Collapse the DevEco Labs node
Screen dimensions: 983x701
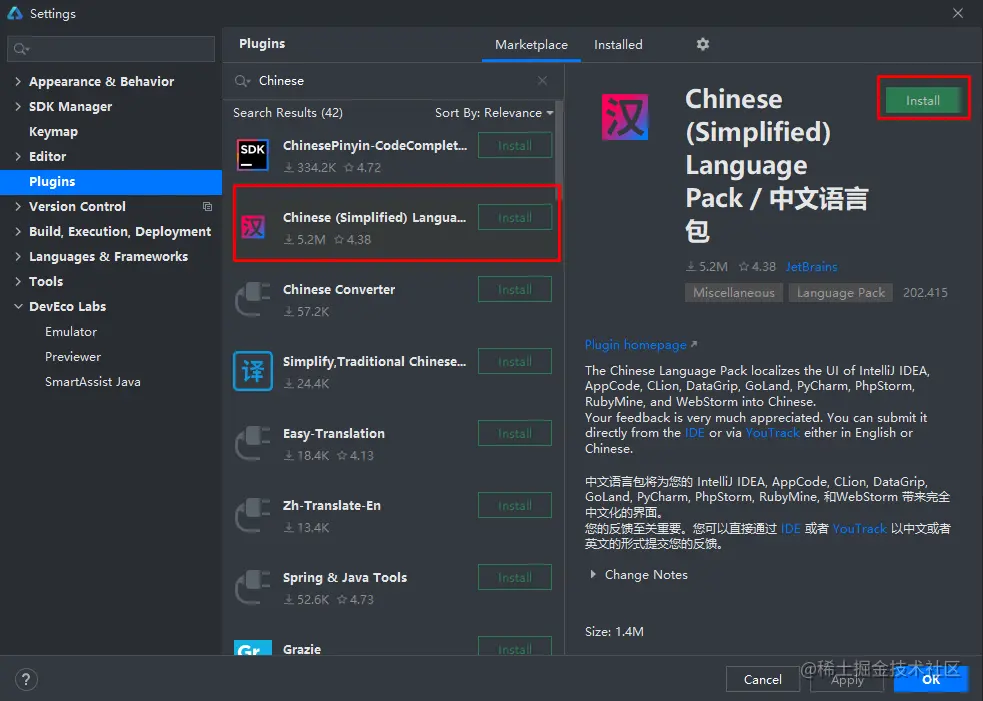coord(18,307)
